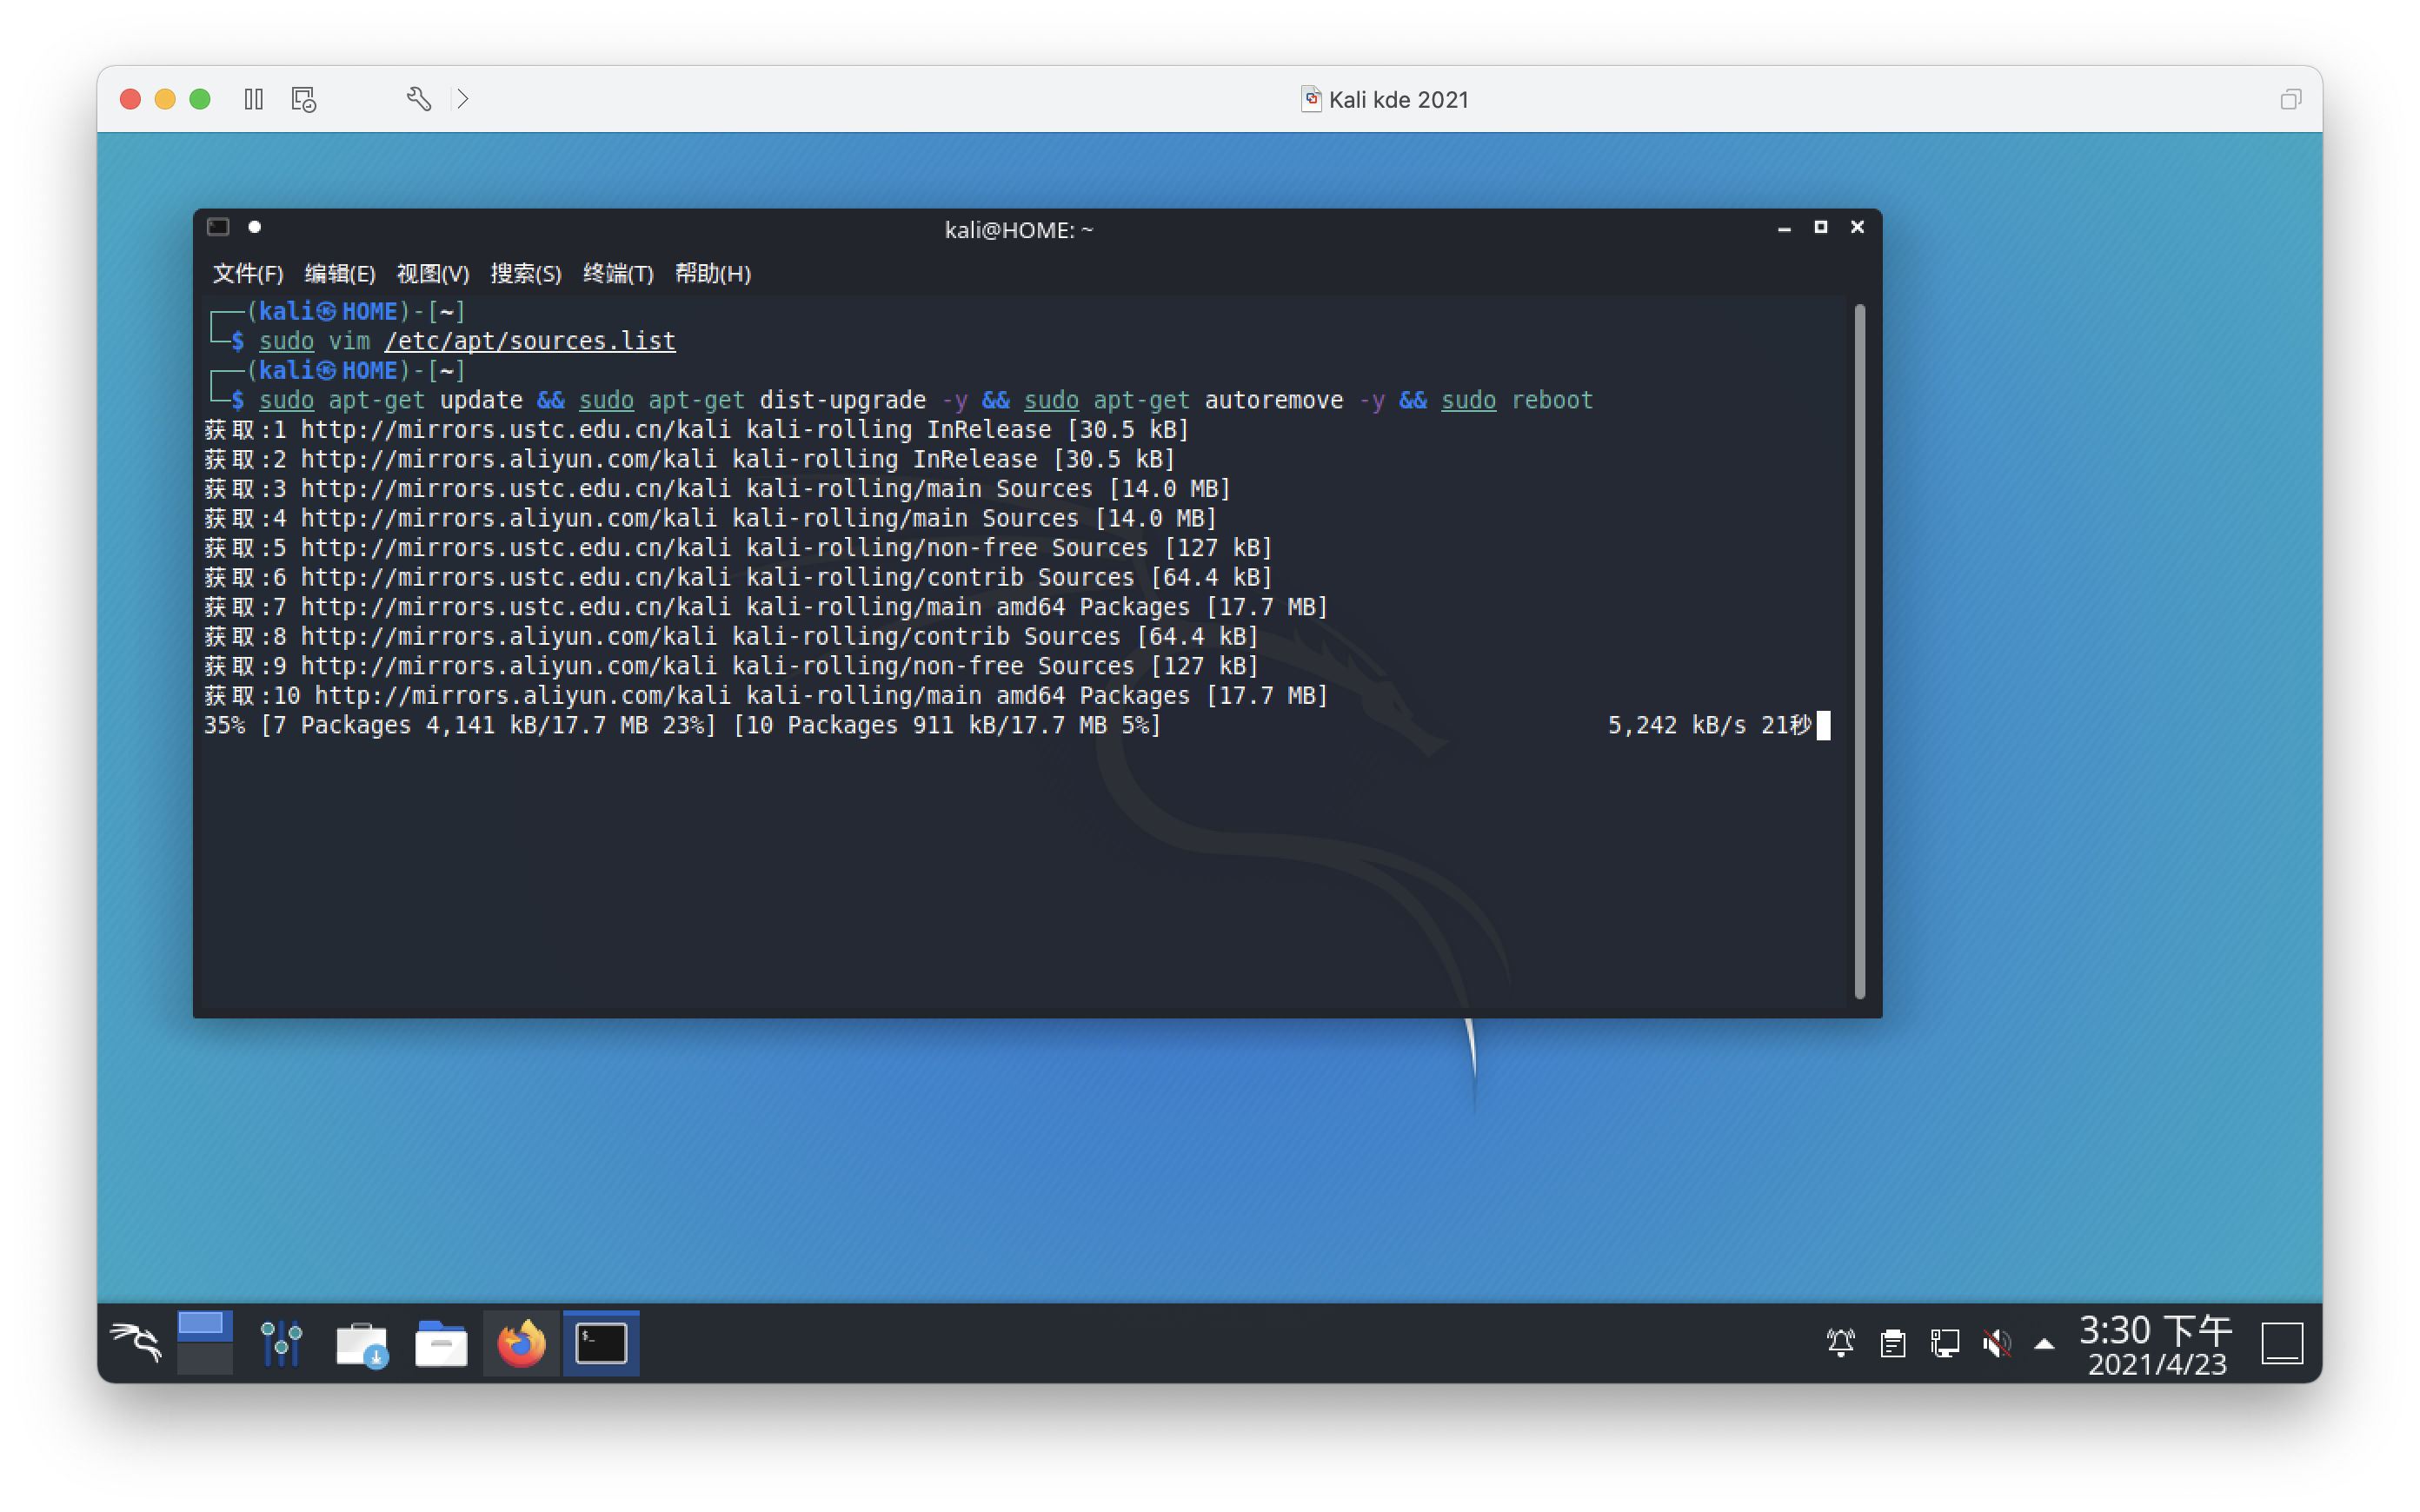This screenshot has width=2420, height=1512.
Task: Click the green fullscreen button of VM window
Action: [200, 99]
